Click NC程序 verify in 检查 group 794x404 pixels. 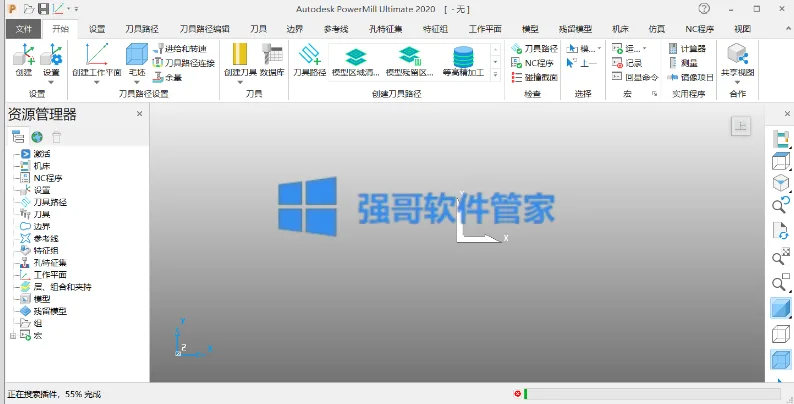532,63
